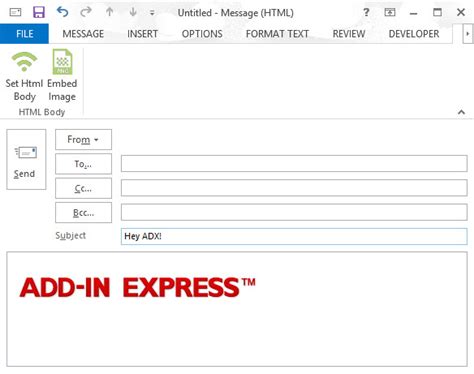This screenshot has height=374, width=474.
Task: Click the Cc... button
Action: pyautogui.click(x=83, y=188)
